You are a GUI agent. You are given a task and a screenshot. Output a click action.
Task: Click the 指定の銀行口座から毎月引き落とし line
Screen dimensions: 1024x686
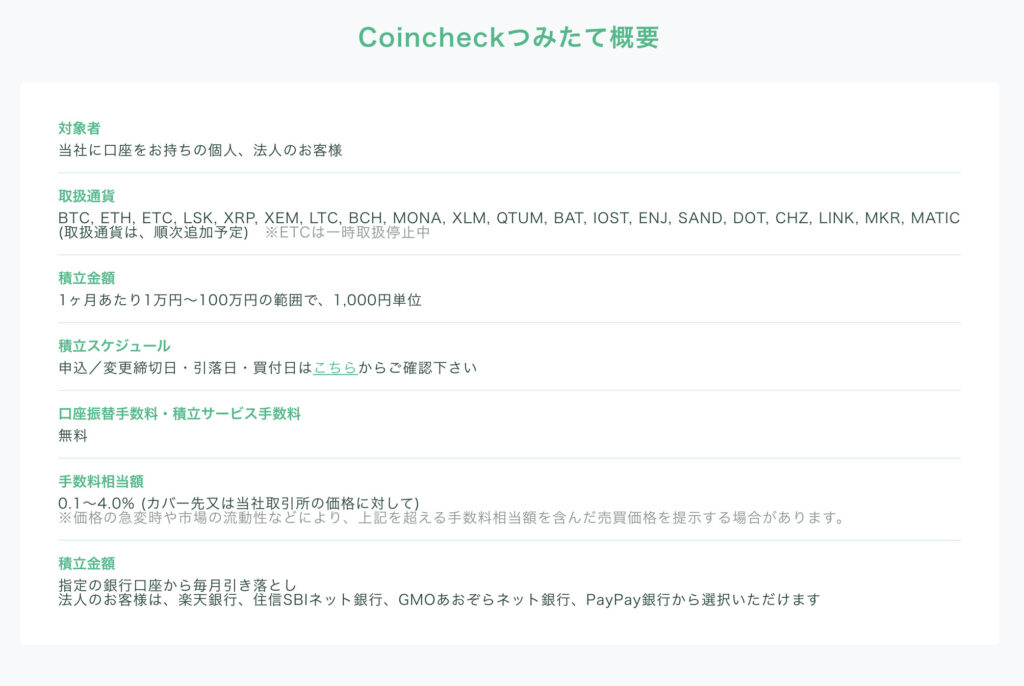(x=177, y=585)
